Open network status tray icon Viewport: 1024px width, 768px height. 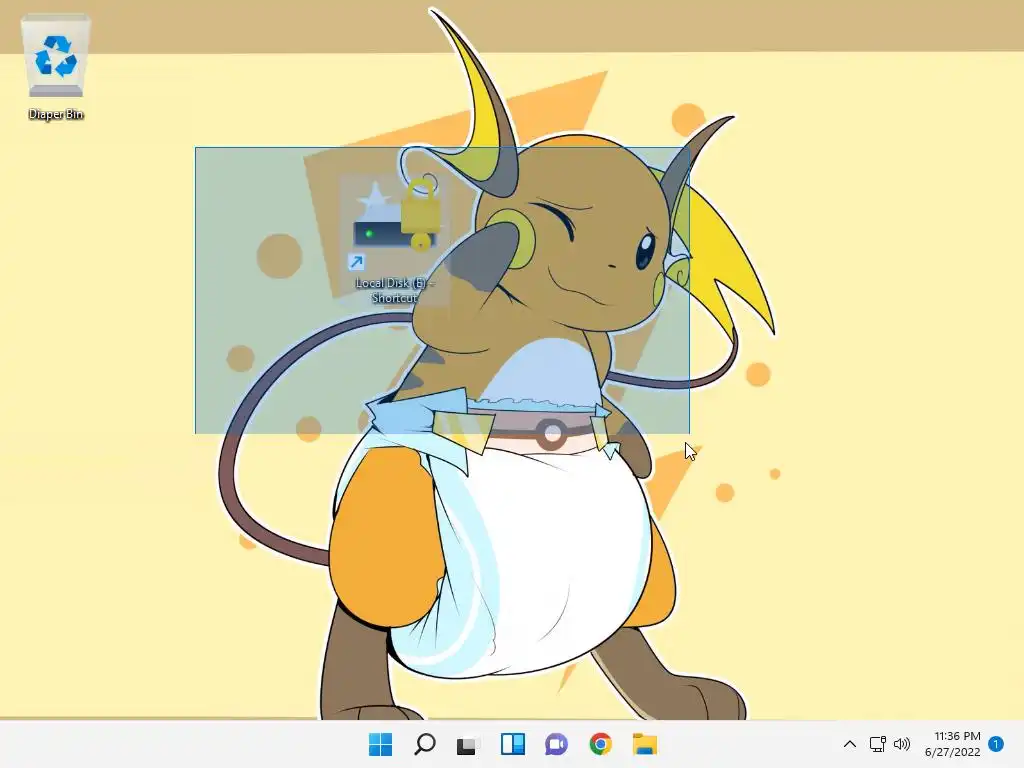pyautogui.click(x=878, y=744)
